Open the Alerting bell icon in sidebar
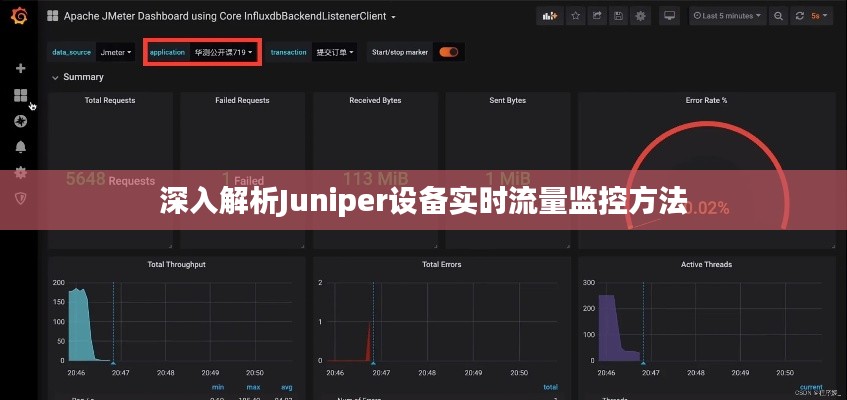The height and width of the screenshot is (400, 847). [x=21, y=146]
